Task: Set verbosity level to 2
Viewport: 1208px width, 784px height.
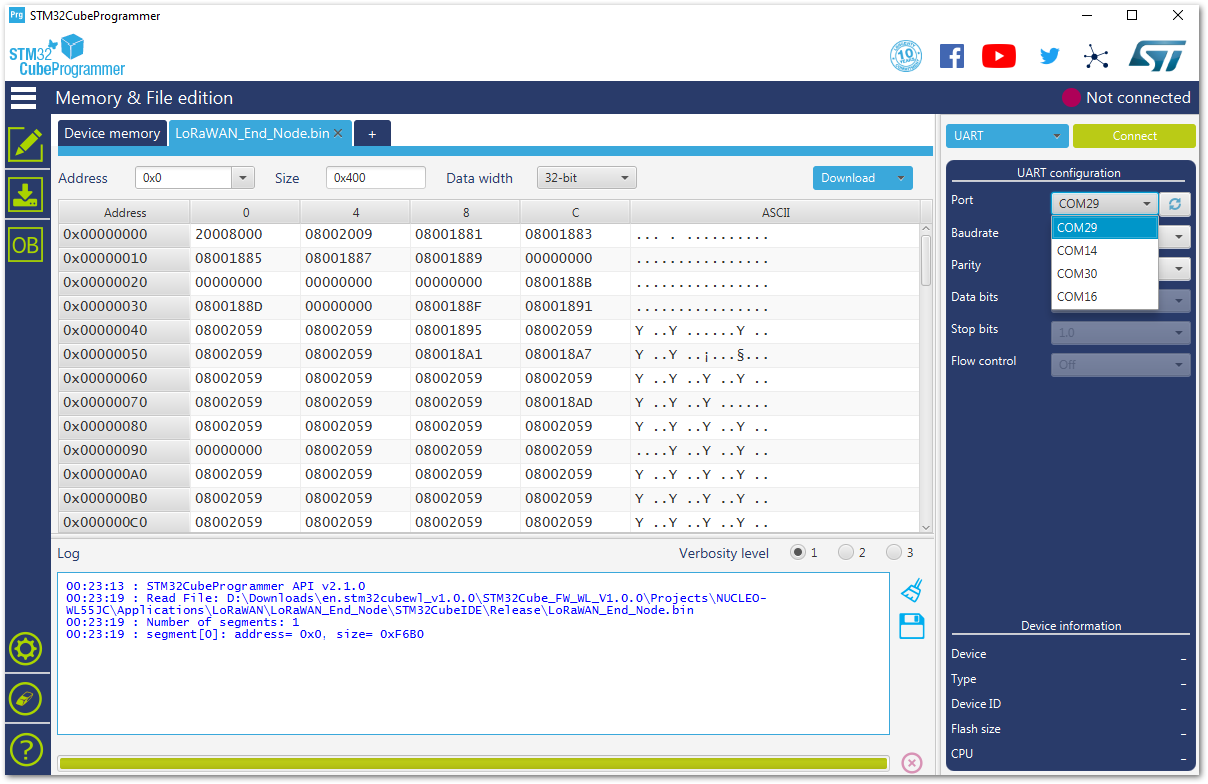Action: [846, 552]
